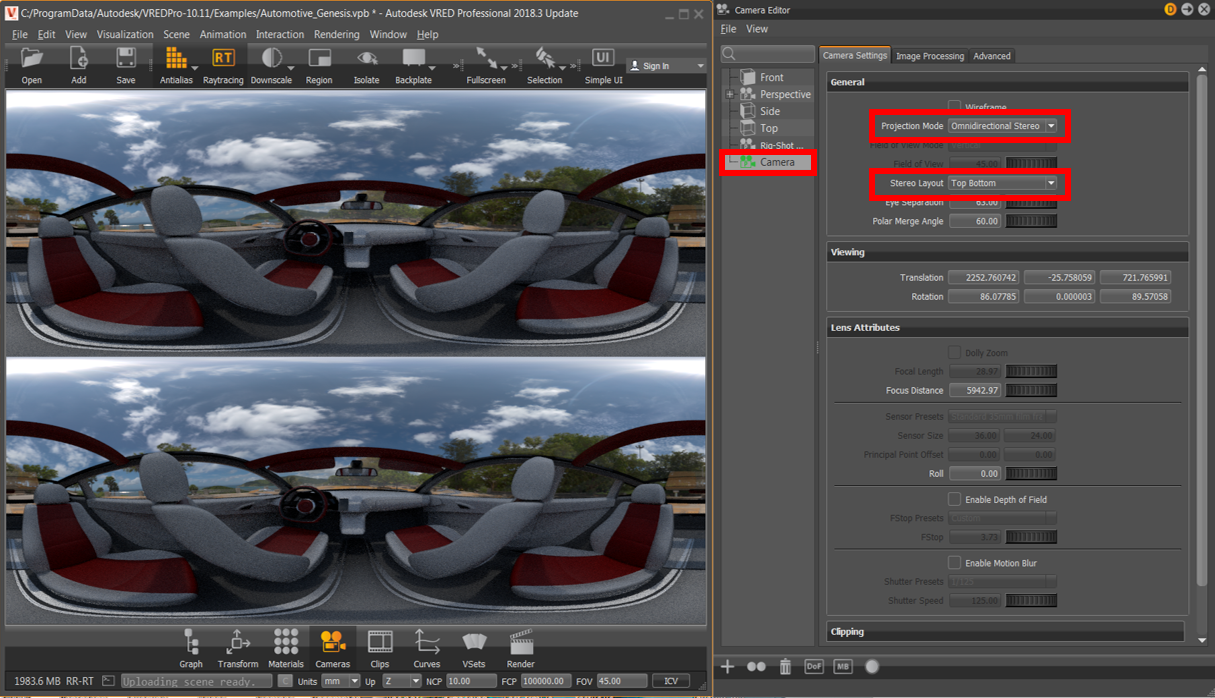The image size is (1215, 698).
Task: Click the DoF icon in Camera Editor
Action: [814, 666]
